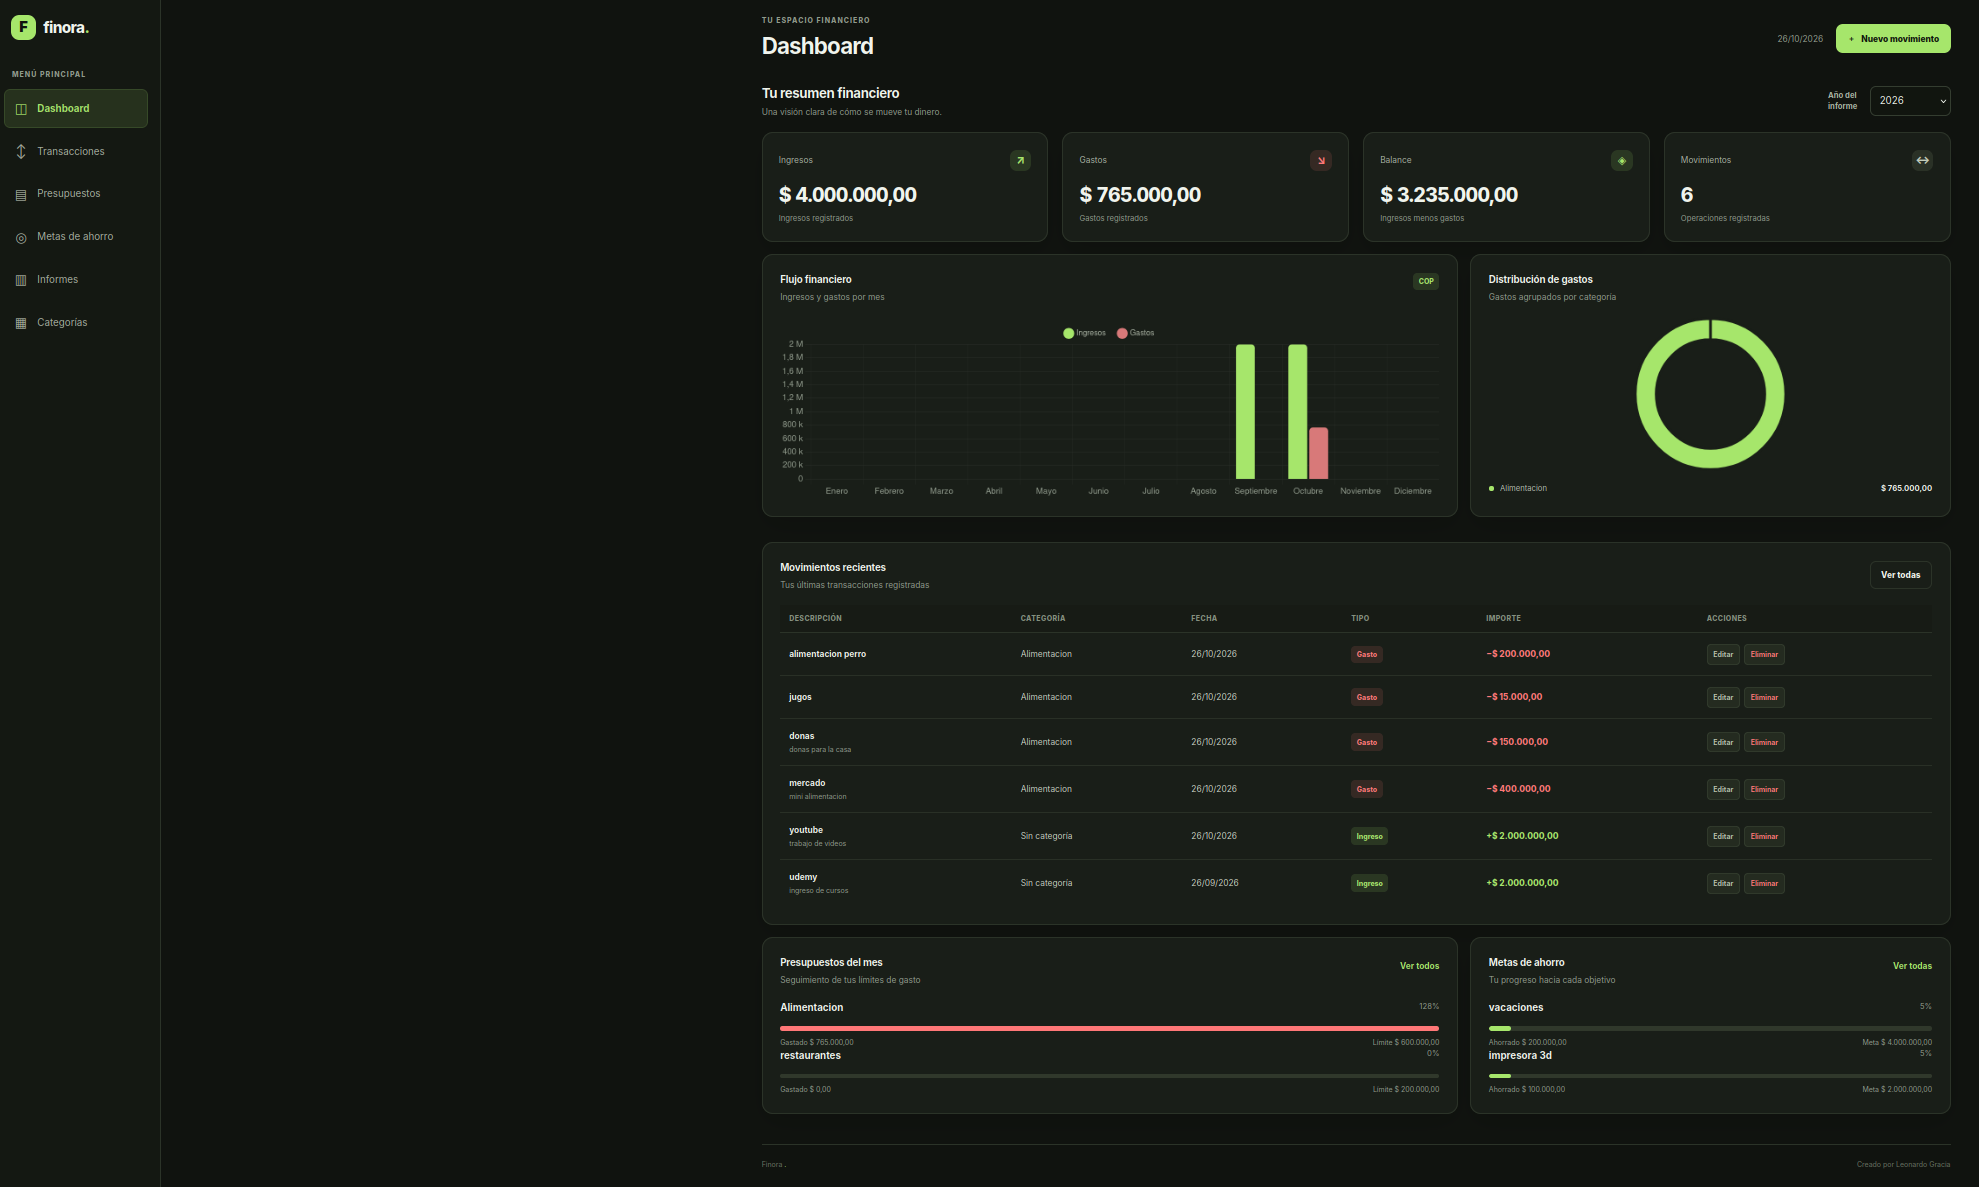
Task: Click the Categorías grid icon
Action: (x=21, y=323)
